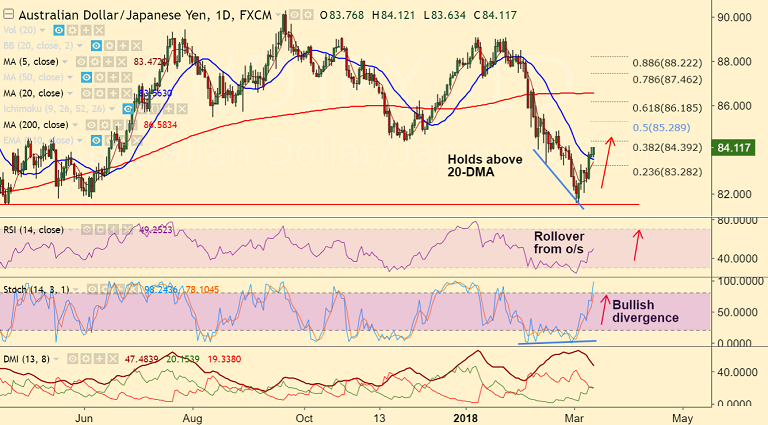Expand the RSI (14, close) dropdown arrow
This screenshot has height=425, width=768.
(71, 230)
